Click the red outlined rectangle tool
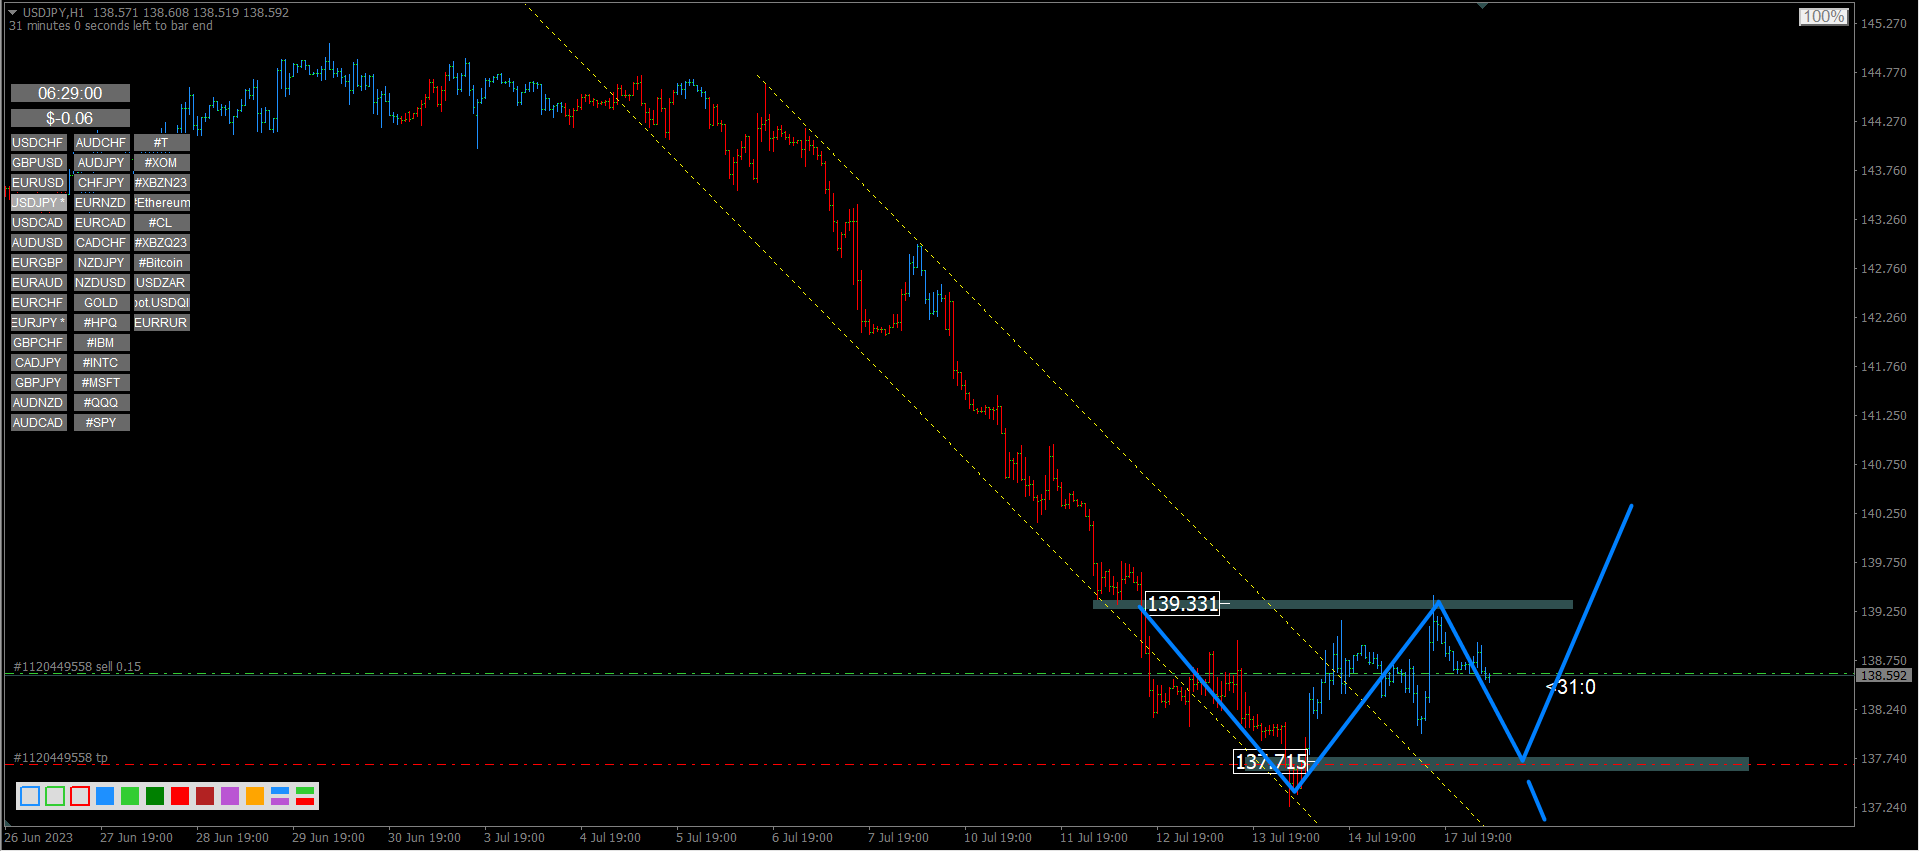 (80, 796)
